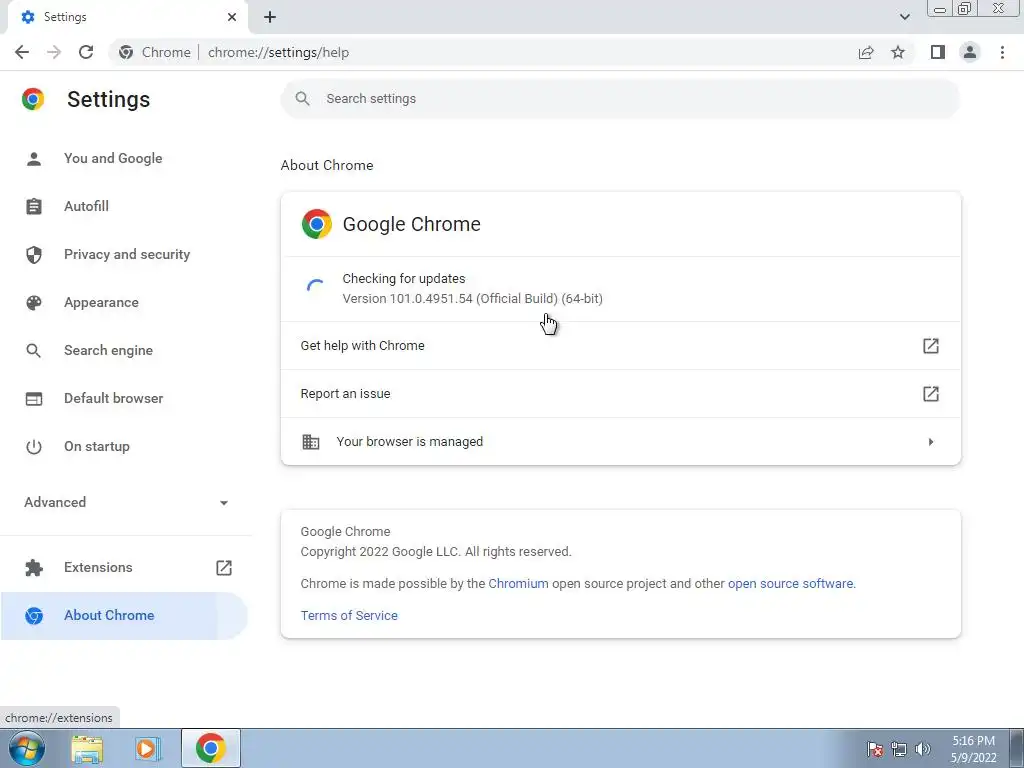The image size is (1024, 768).
Task: Click the arrow on Your browser is managed
Action: pos(931,442)
